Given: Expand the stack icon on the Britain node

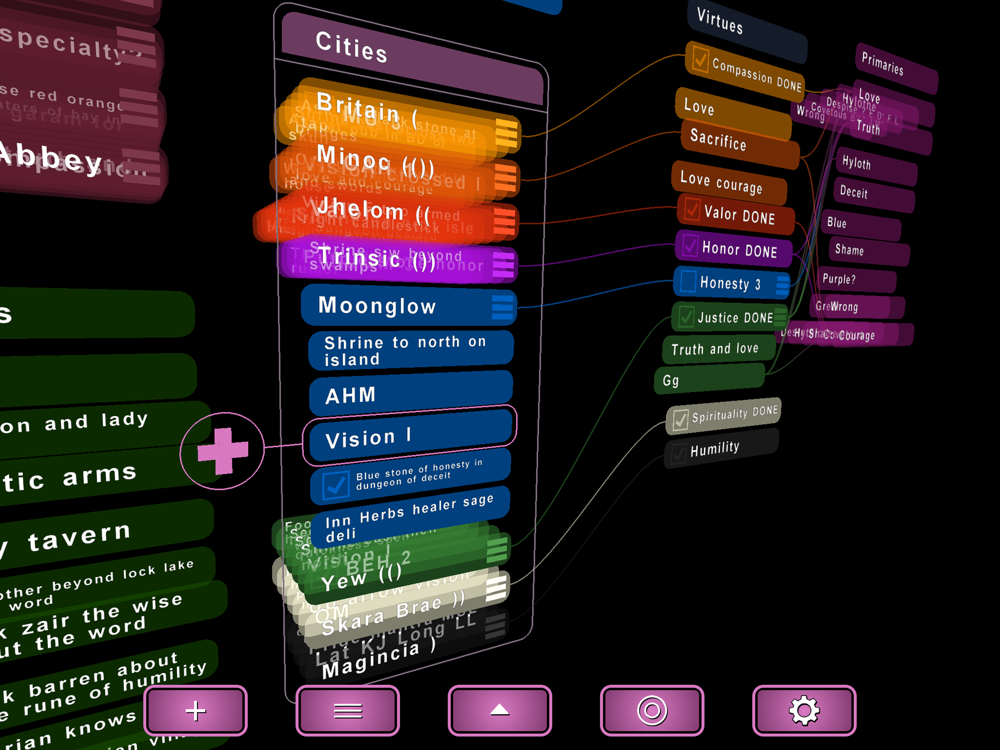Looking at the screenshot, I should point(506,132).
